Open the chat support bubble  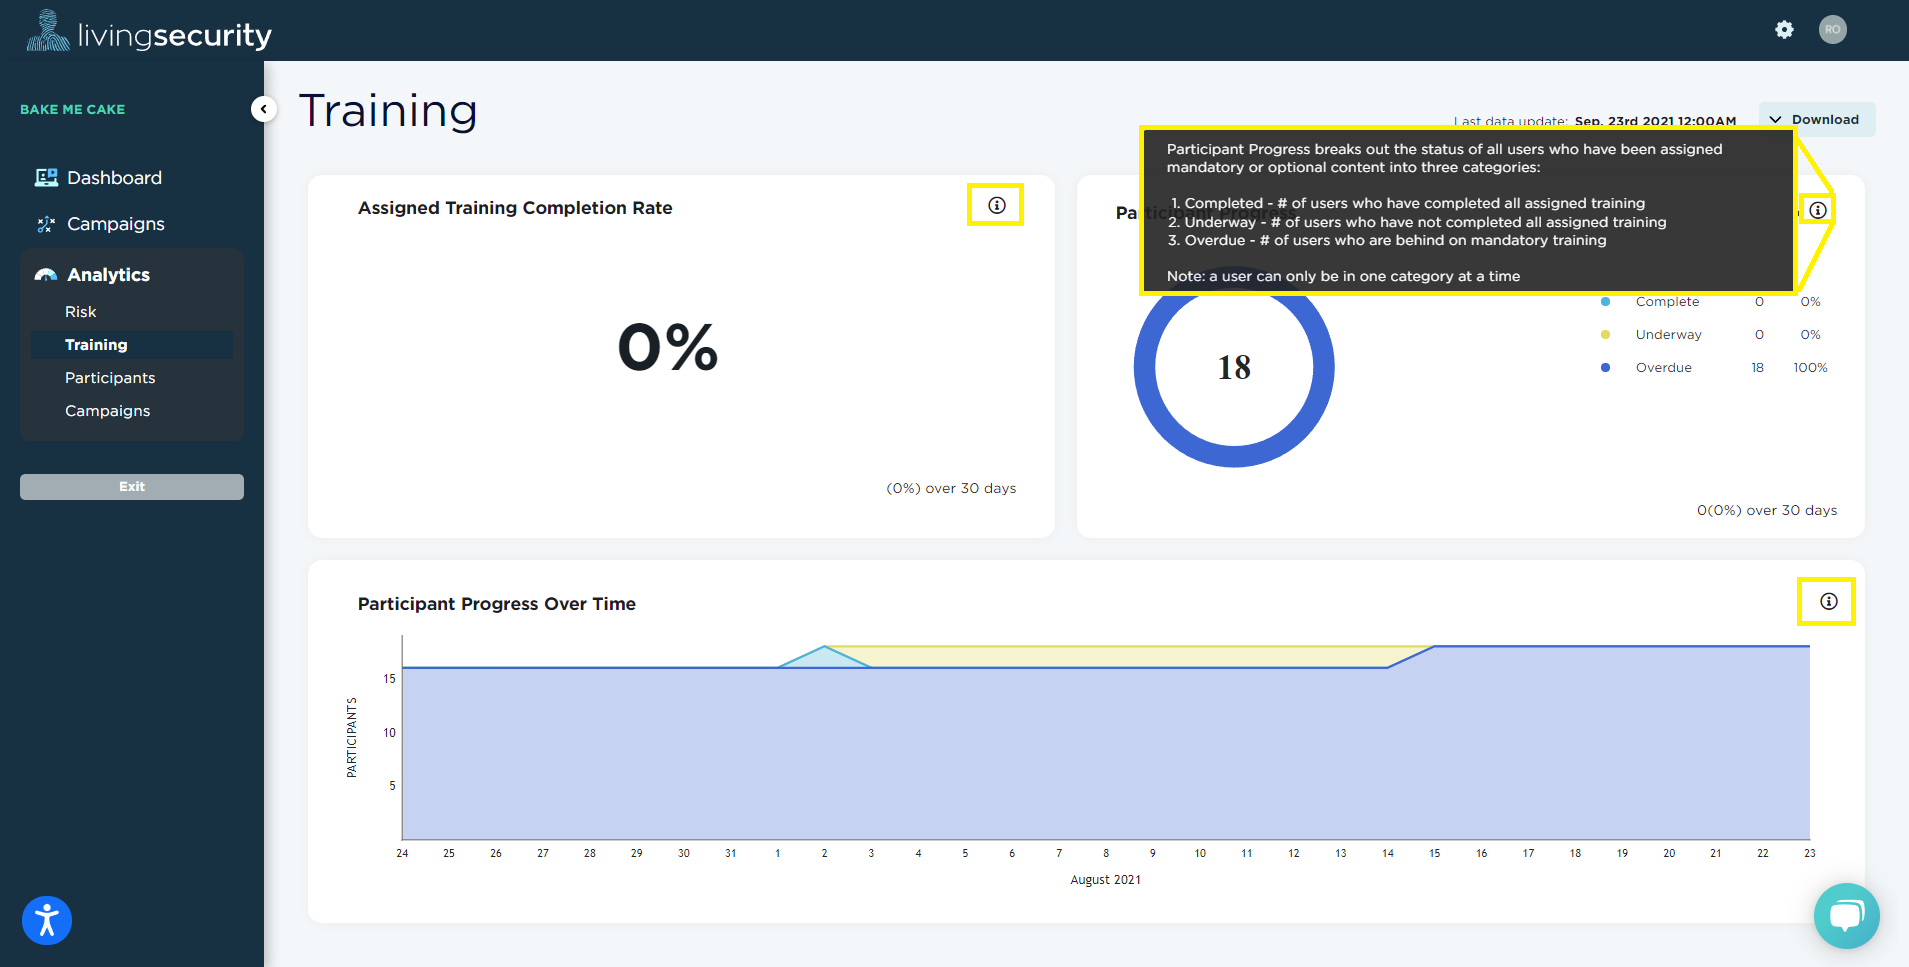tap(1846, 915)
